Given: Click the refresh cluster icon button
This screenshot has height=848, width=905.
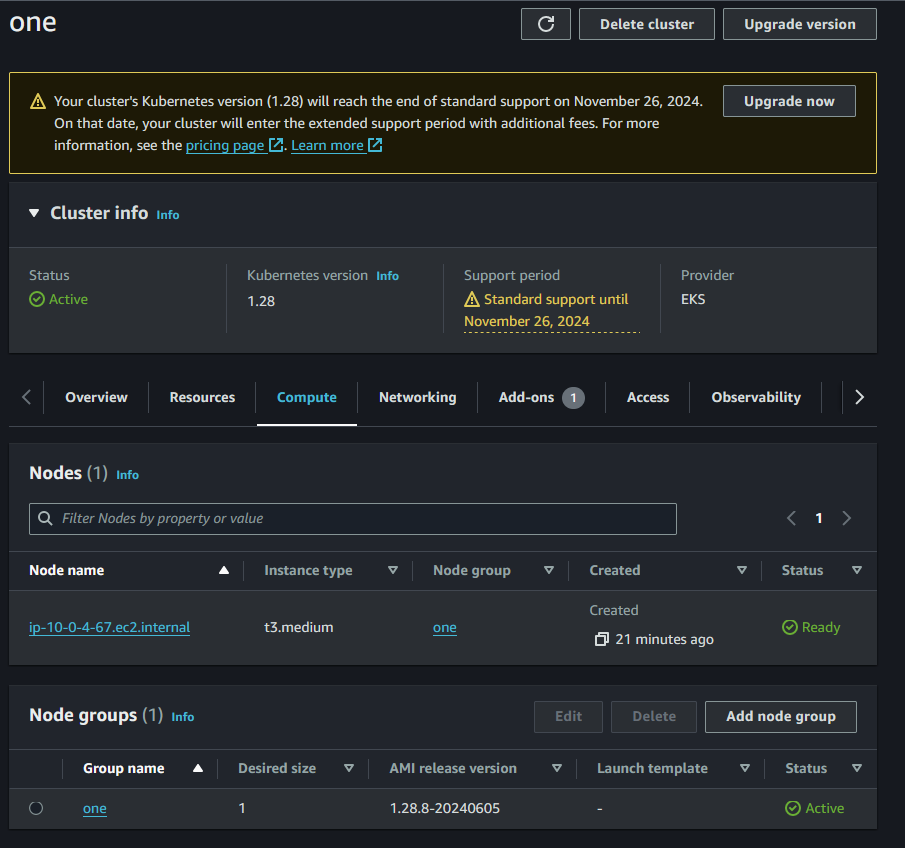Looking at the screenshot, I should 545,24.
